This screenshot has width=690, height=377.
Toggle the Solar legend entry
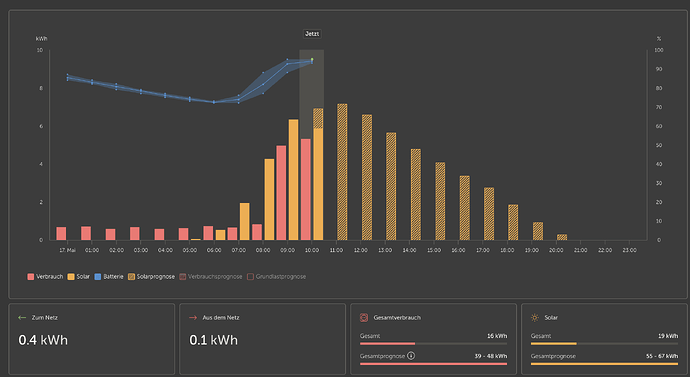pyautogui.click(x=79, y=277)
